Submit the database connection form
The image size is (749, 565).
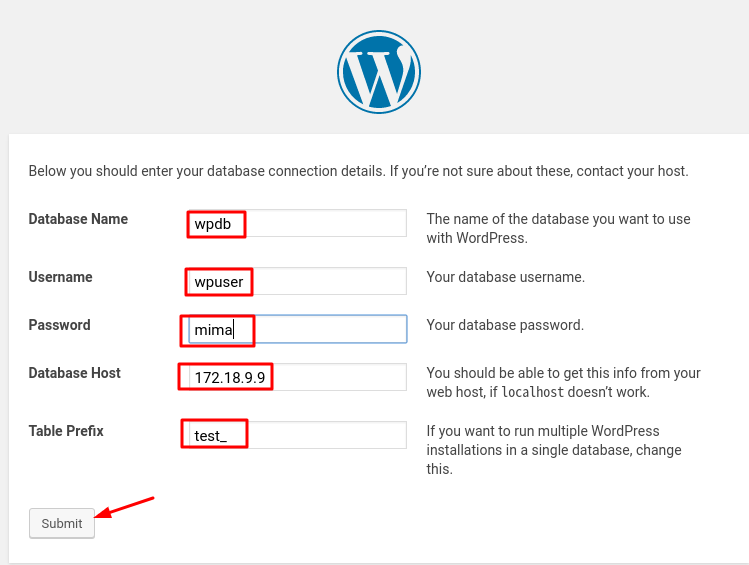coord(62,523)
